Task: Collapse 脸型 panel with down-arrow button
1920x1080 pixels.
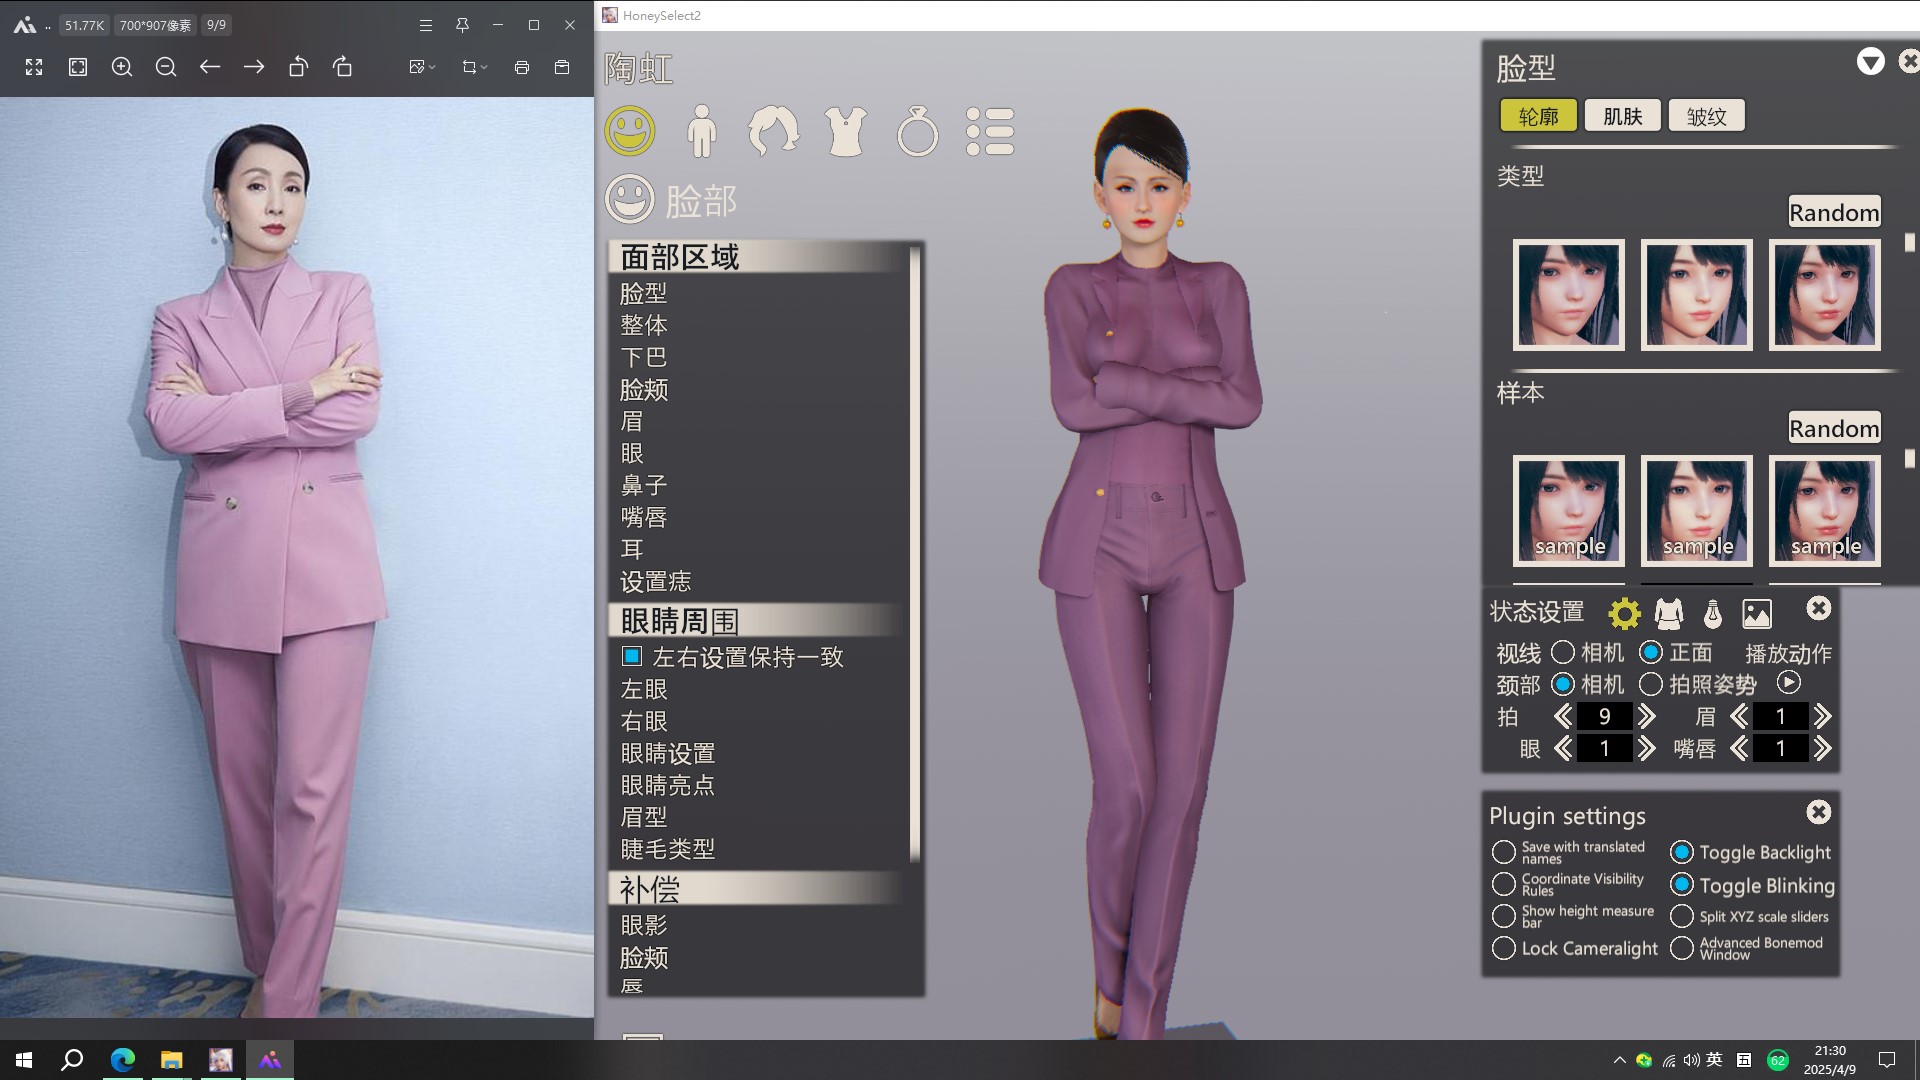Action: click(1870, 62)
